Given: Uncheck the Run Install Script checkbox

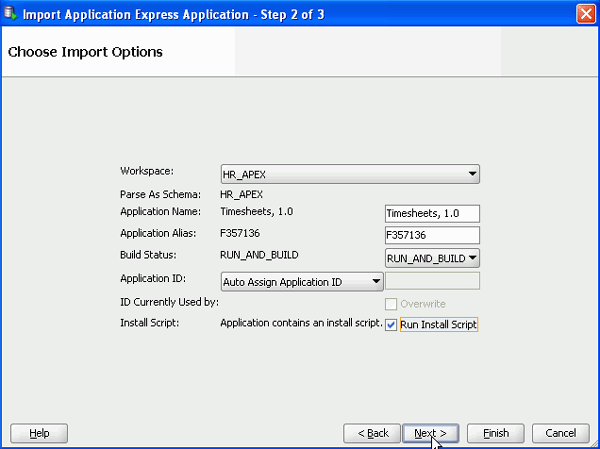Looking at the screenshot, I should [391, 325].
